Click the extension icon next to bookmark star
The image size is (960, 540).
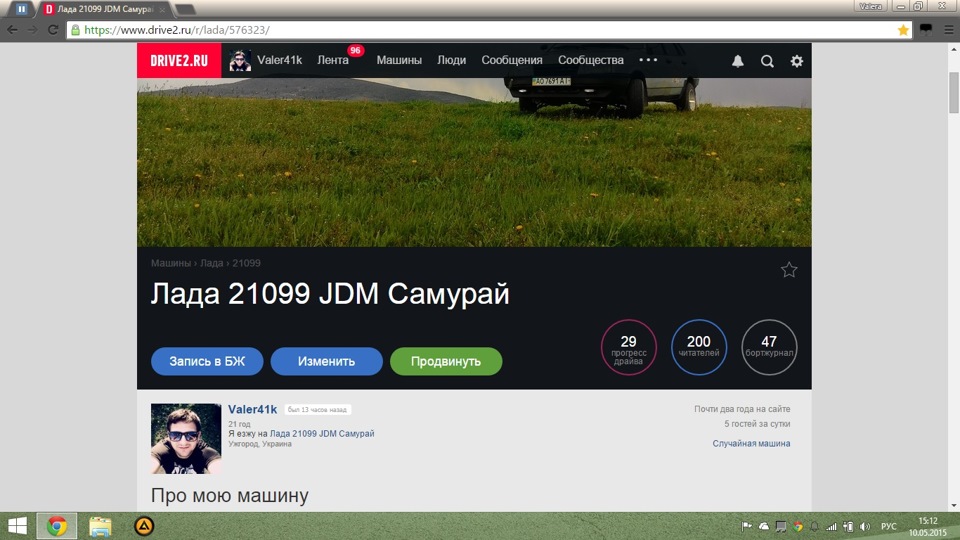pos(926,29)
